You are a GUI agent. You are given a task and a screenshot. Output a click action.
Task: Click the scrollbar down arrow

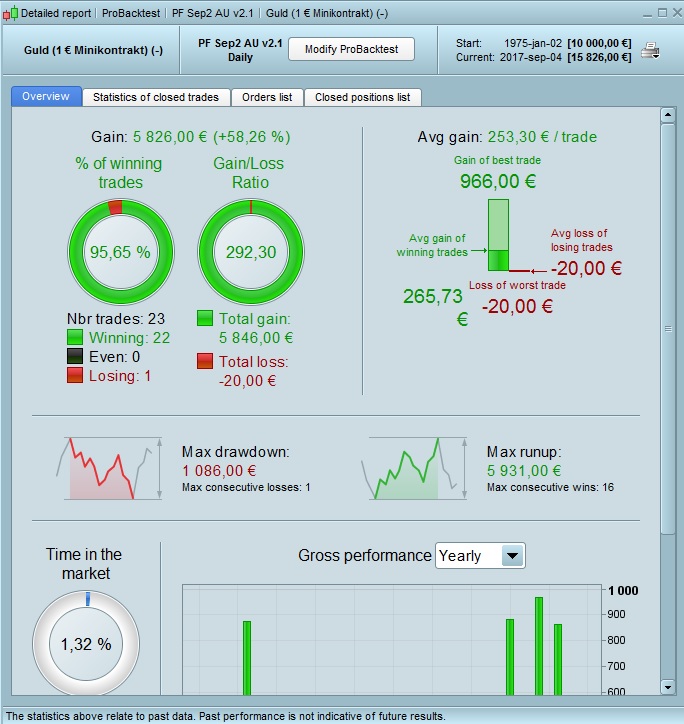coord(668,687)
